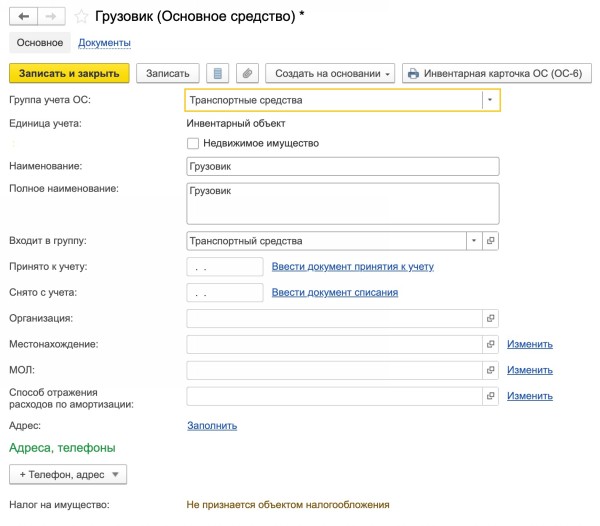Click the report list icon in toolbar
Screen dimensions: 600x526
pyautogui.click(x=219, y=74)
